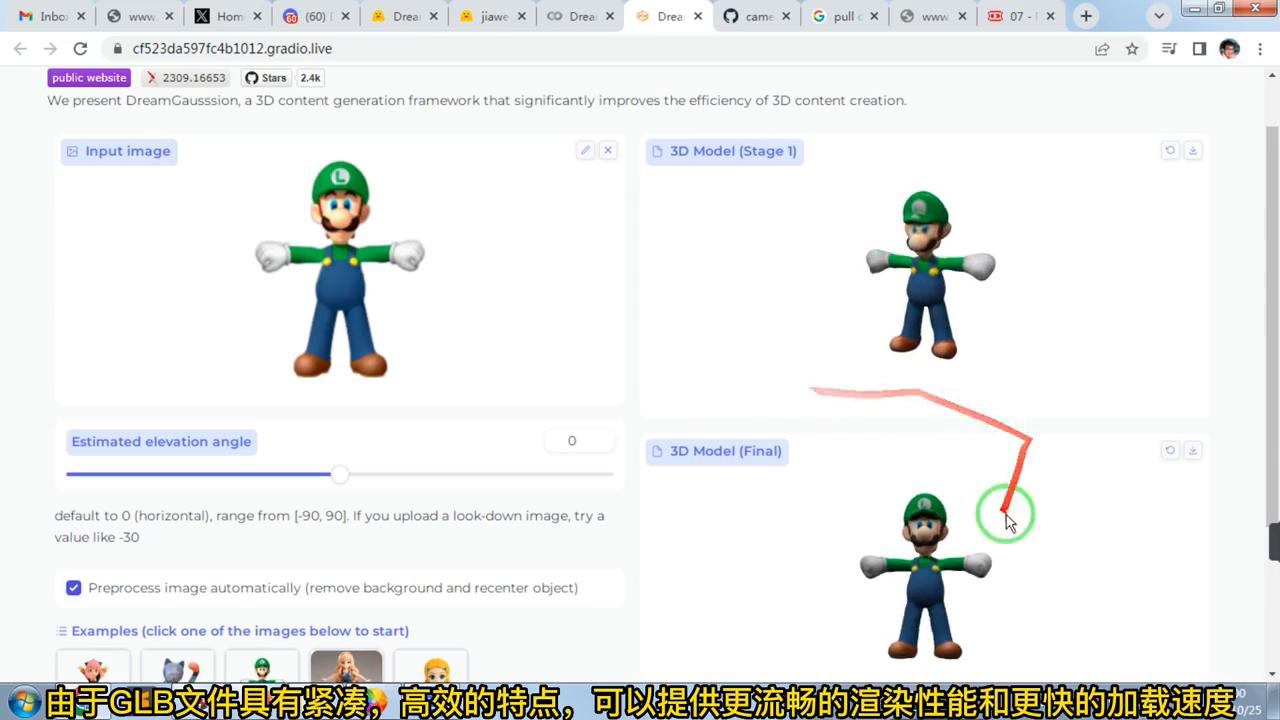Click the elevation angle slider track
This screenshot has height=720, width=1280.
tap(340, 474)
